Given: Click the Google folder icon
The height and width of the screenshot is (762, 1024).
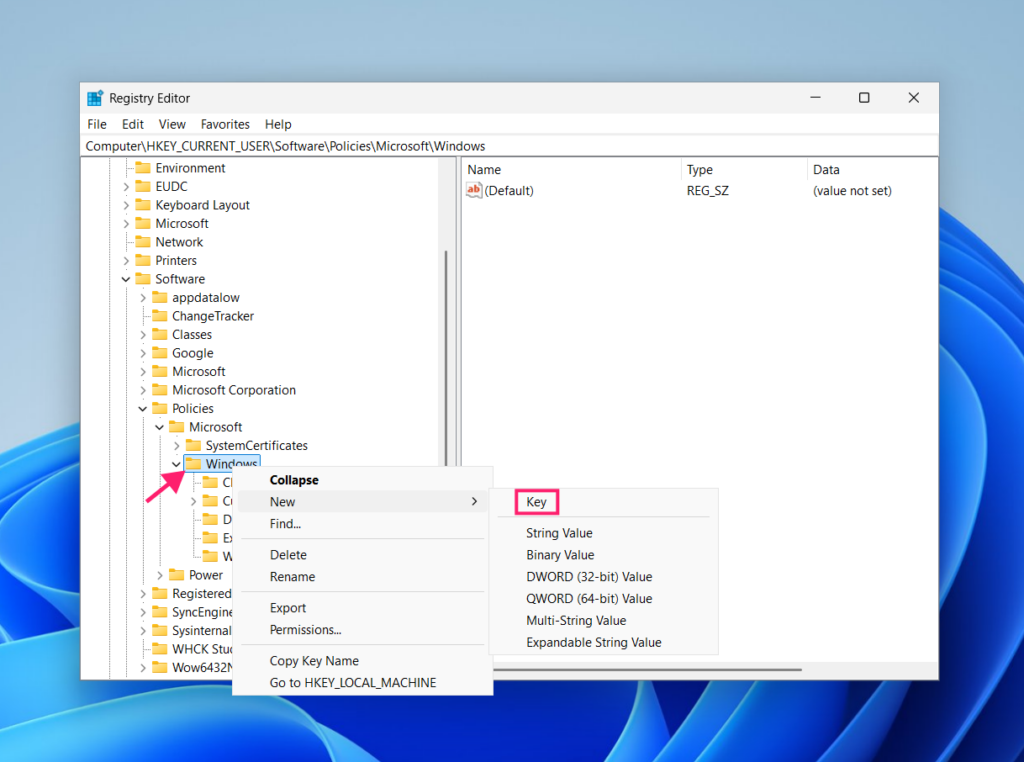Looking at the screenshot, I should (x=160, y=353).
